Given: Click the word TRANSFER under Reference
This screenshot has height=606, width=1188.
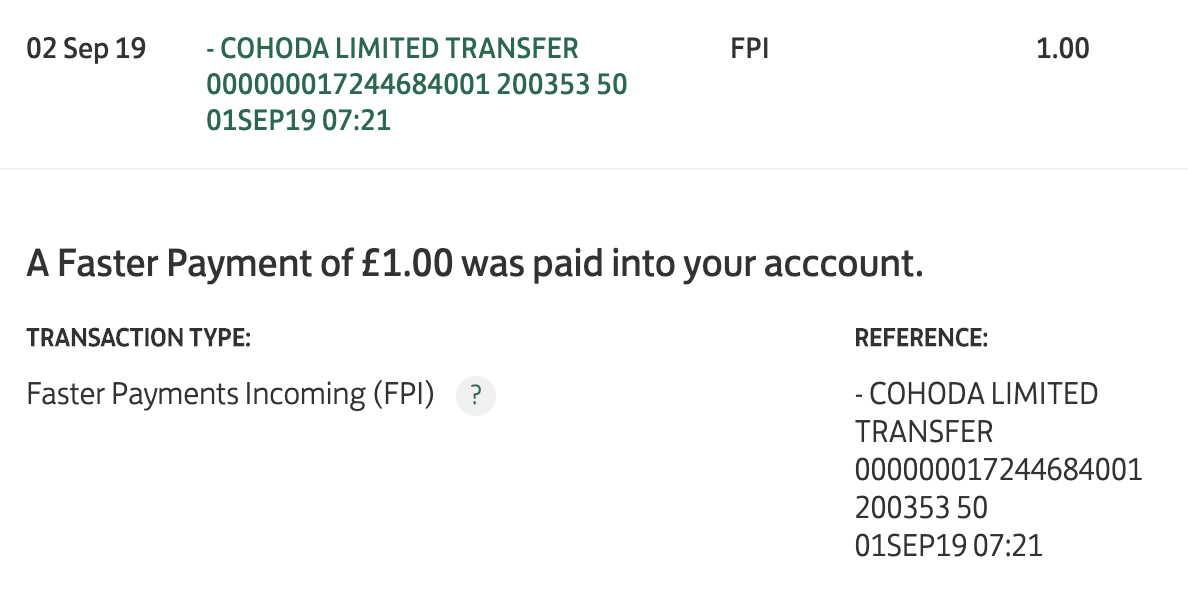Looking at the screenshot, I should pos(924,432).
